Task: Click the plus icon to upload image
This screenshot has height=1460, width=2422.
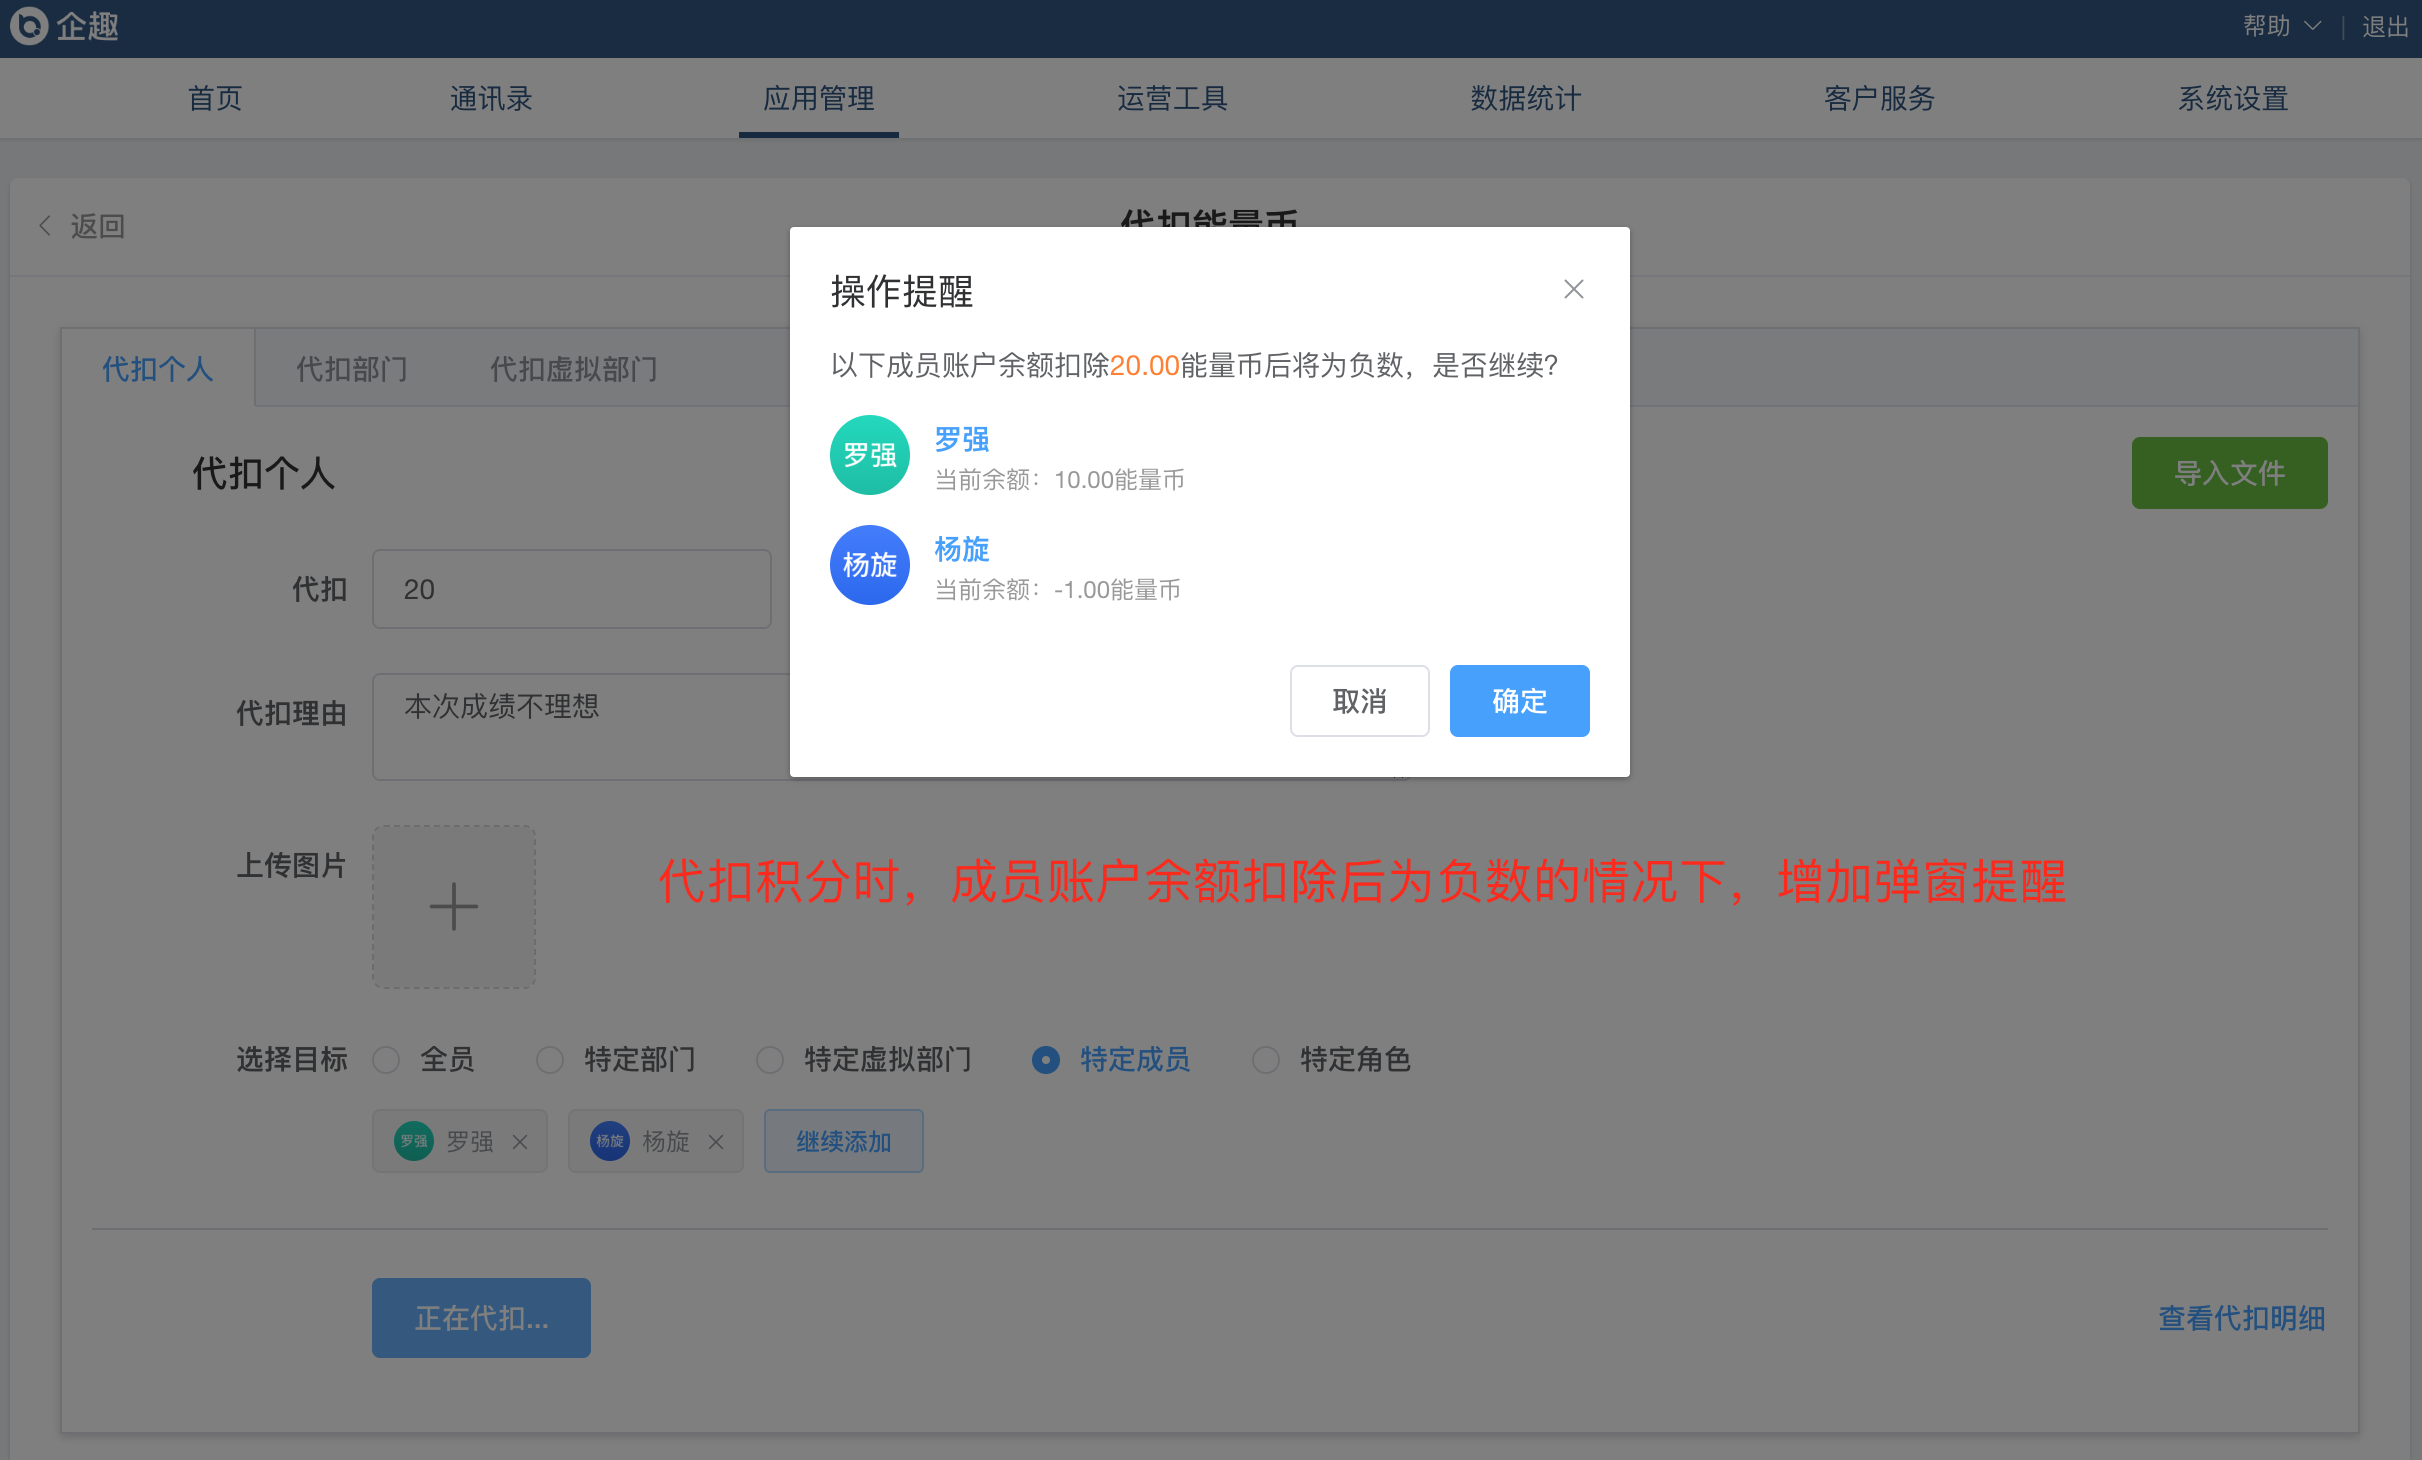Action: (x=453, y=906)
